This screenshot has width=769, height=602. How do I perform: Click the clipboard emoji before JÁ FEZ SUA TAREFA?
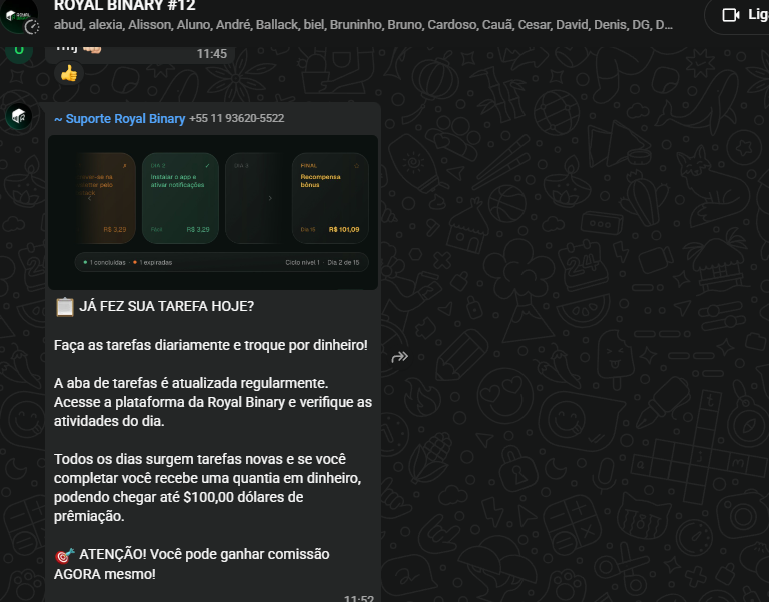(64, 307)
